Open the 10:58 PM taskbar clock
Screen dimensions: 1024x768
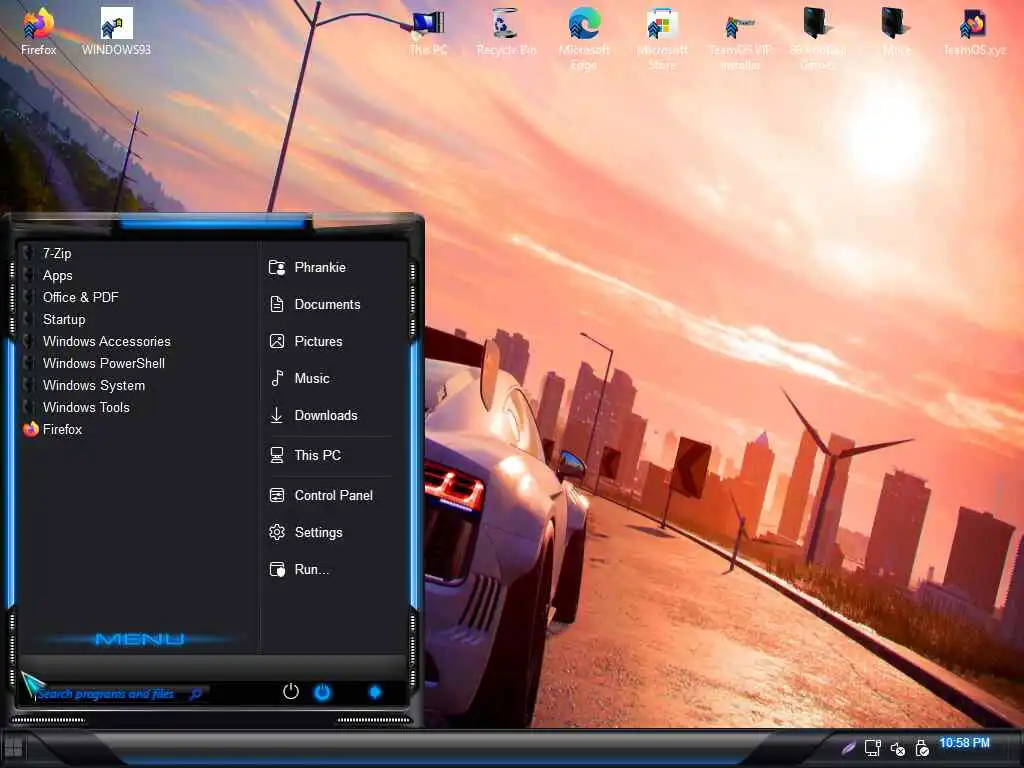tap(965, 743)
